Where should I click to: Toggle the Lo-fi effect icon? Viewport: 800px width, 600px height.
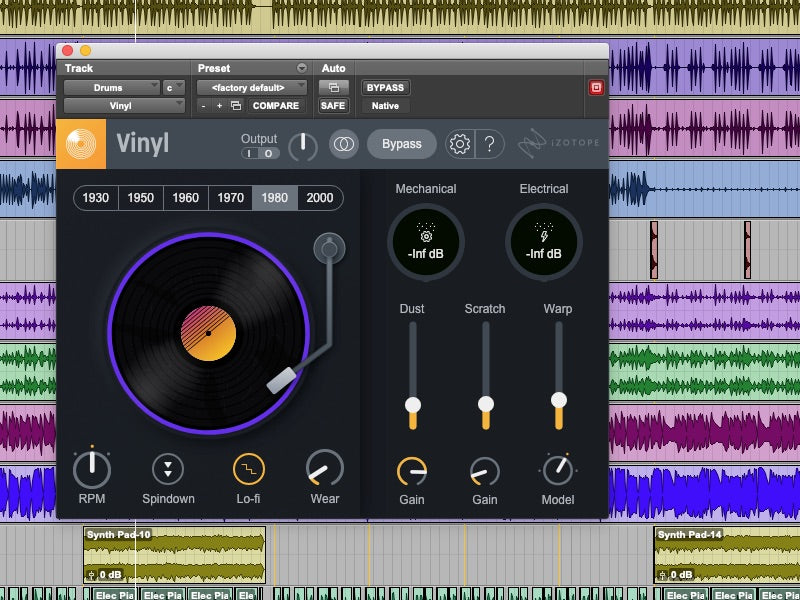pyautogui.click(x=248, y=469)
